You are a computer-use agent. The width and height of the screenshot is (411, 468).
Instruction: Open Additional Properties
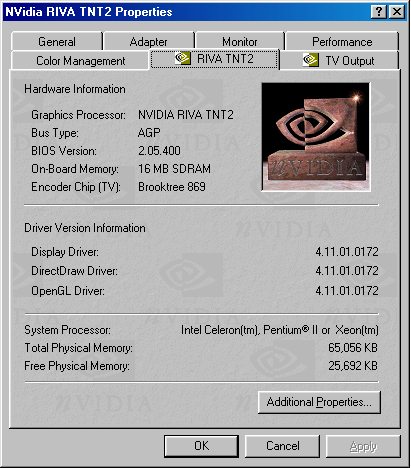coord(319,402)
